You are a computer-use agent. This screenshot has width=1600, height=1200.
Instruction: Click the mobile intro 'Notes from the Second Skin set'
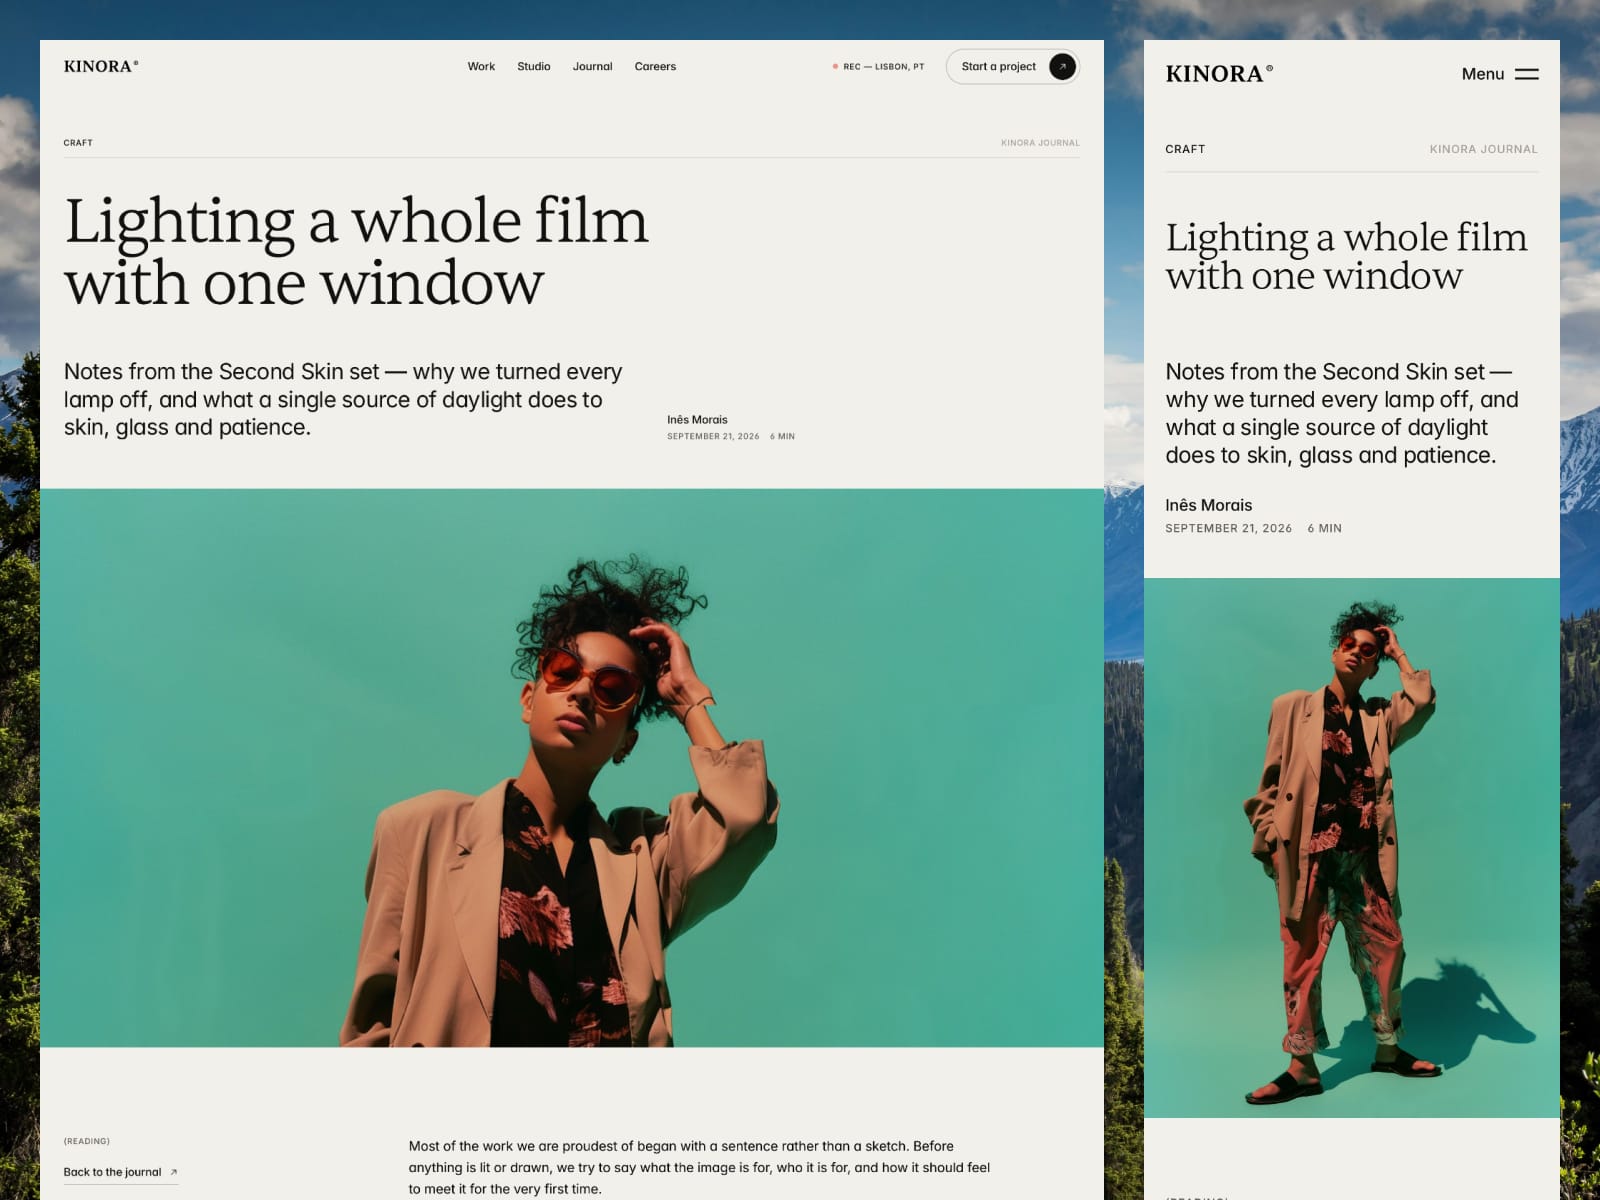point(1342,413)
